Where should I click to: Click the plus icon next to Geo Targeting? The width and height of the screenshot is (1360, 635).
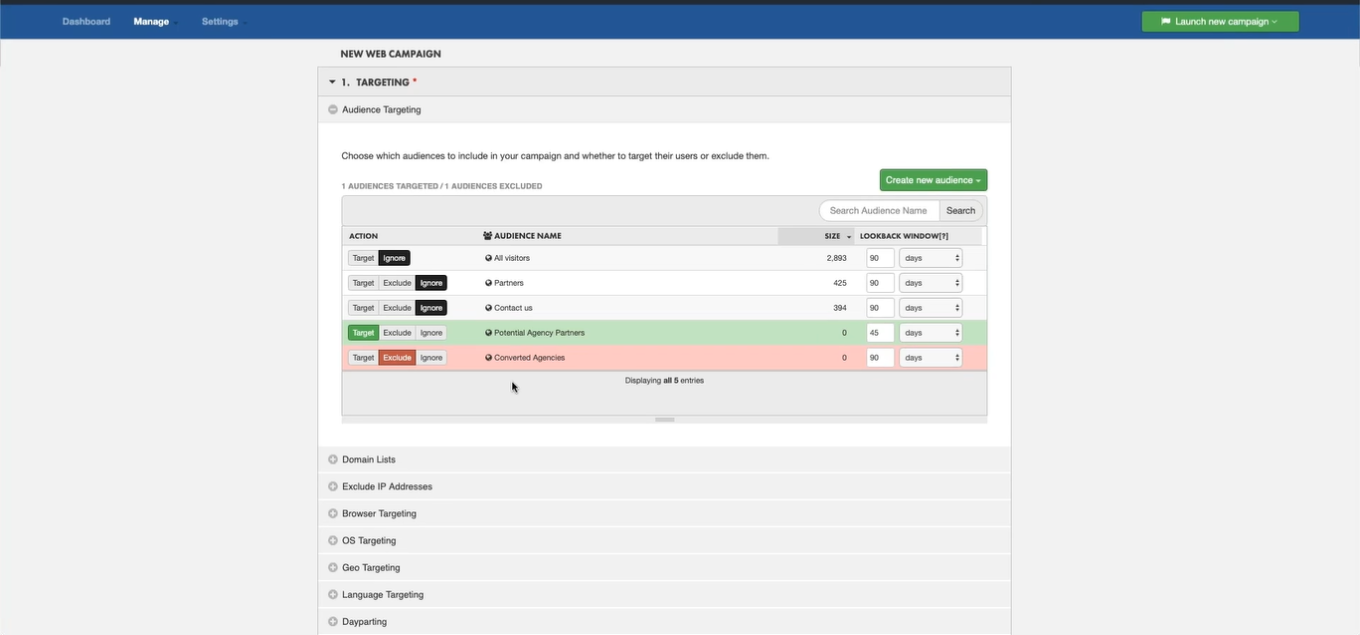coord(333,568)
